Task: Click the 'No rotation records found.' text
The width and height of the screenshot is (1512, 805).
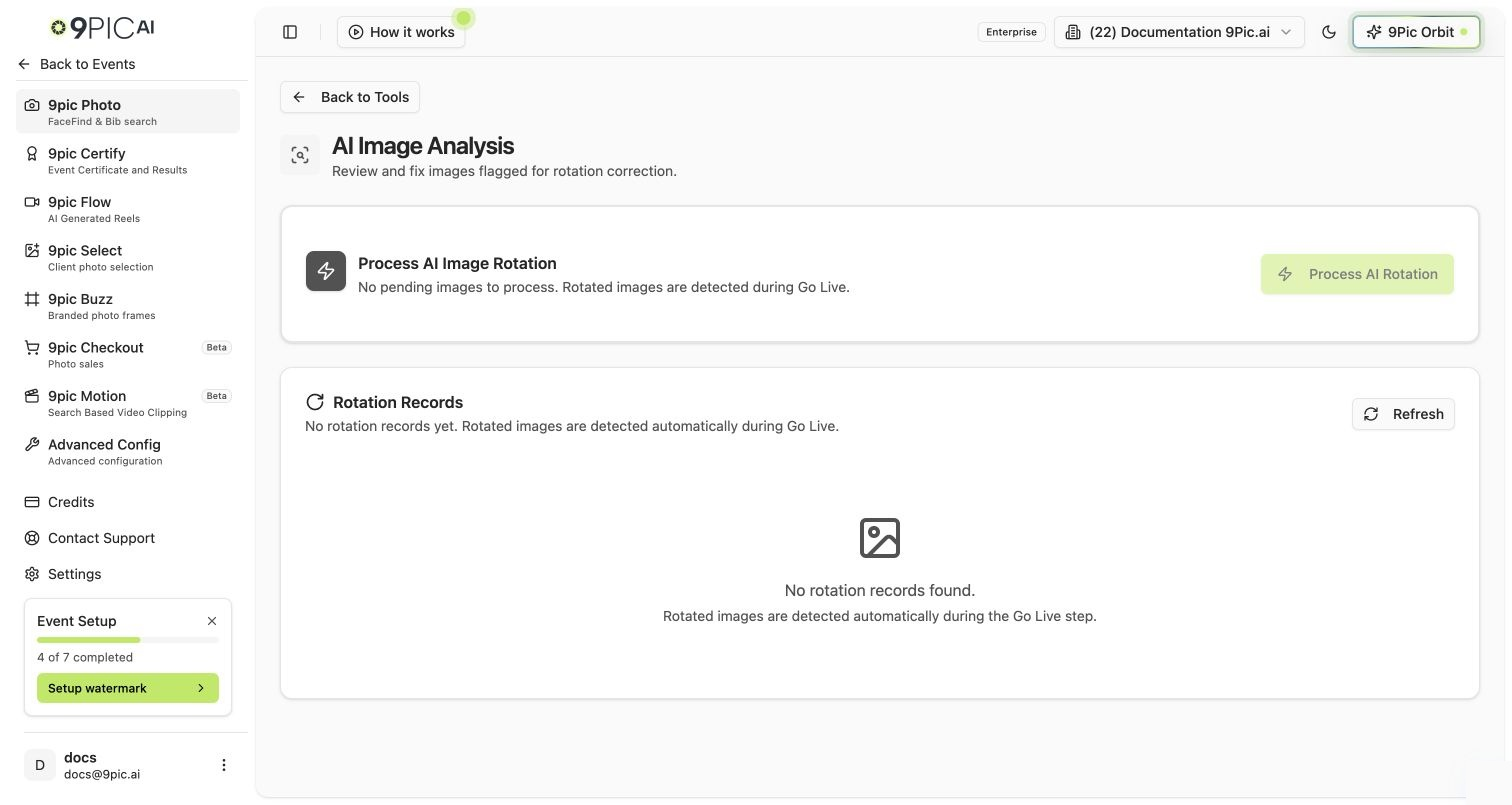Action: tap(880, 590)
